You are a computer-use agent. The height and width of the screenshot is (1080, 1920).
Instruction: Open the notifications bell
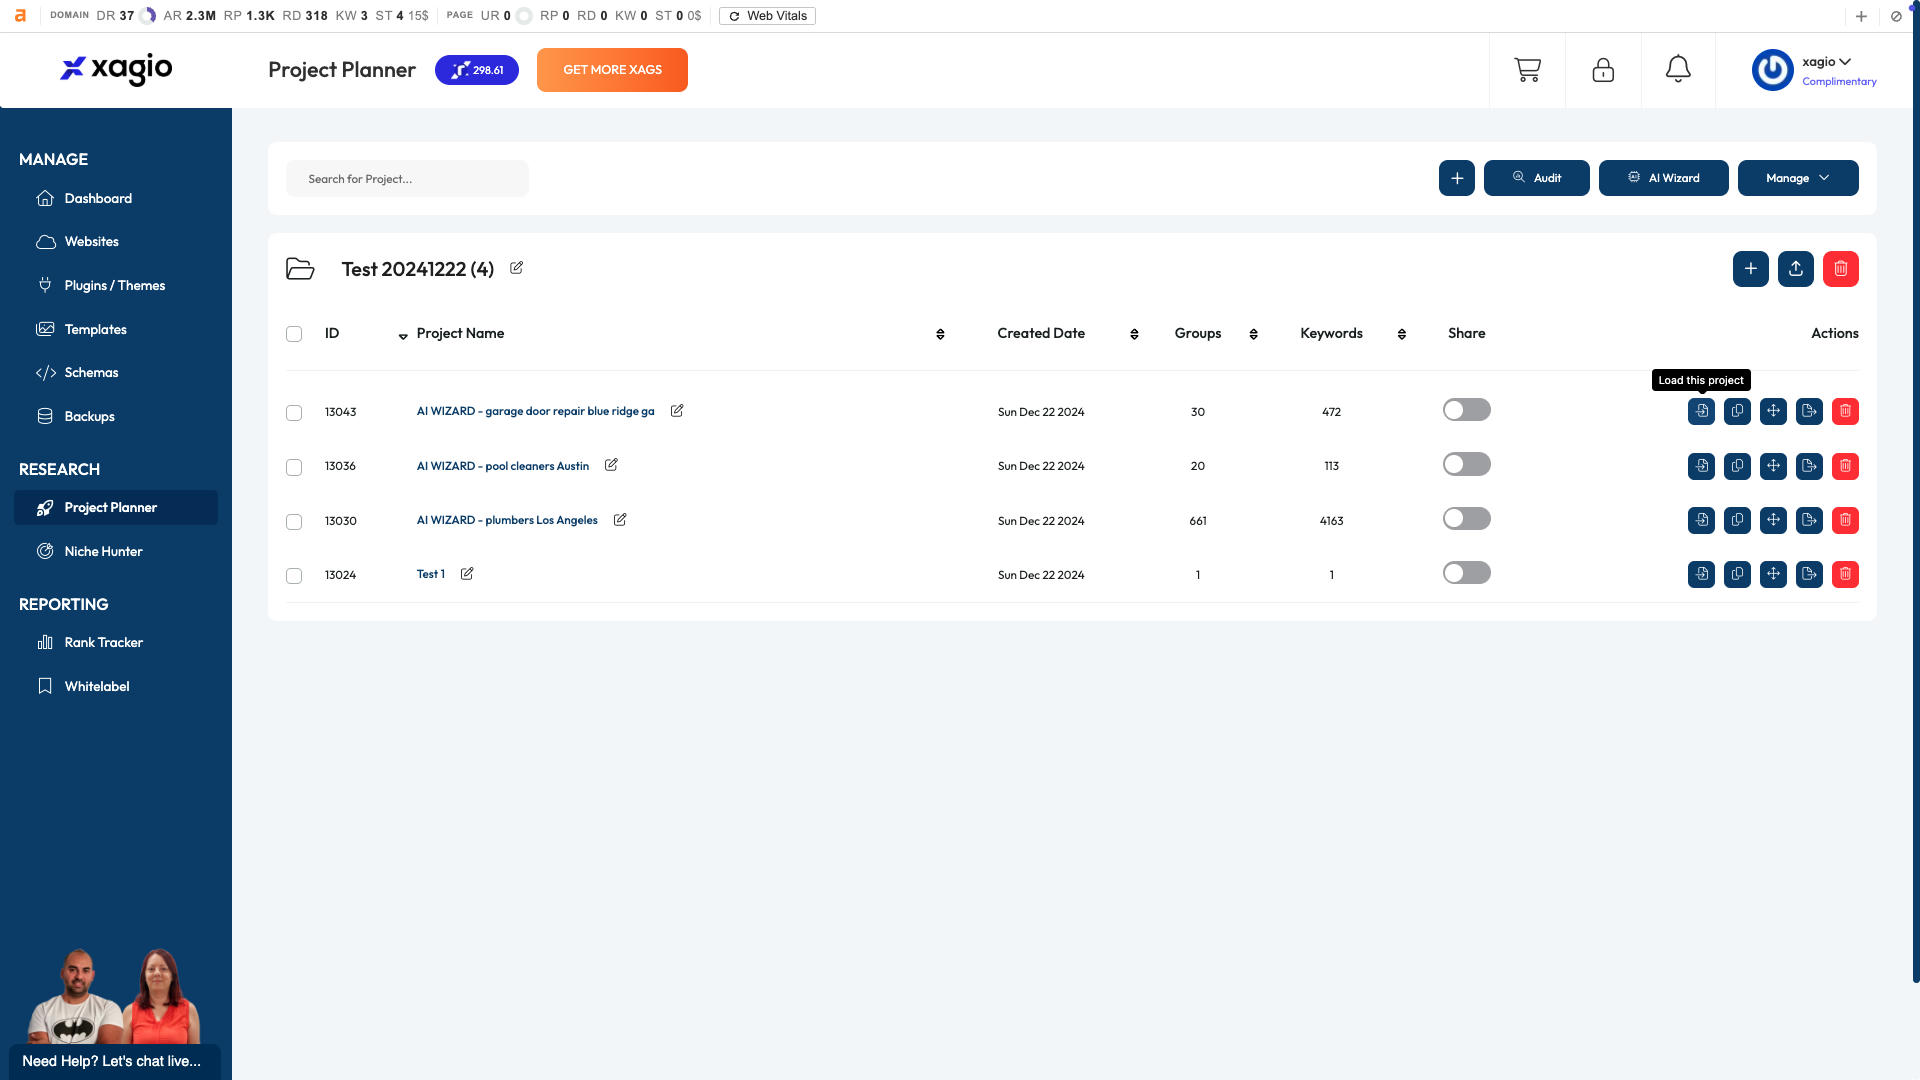click(1678, 69)
